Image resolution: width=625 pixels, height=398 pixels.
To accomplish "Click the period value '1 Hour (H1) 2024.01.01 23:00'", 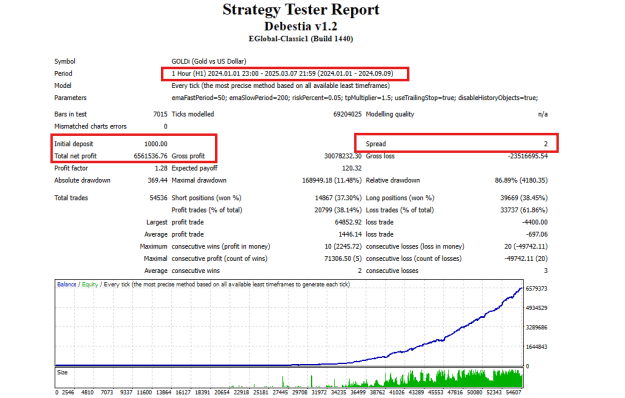I will pyautogui.click(x=215, y=74).
